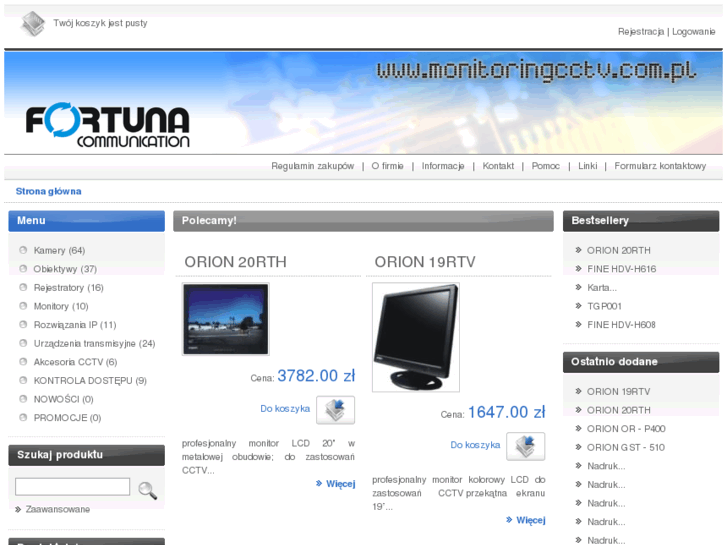Select NOWOŚCI (0) category
The image size is (727, 545).
64,399
